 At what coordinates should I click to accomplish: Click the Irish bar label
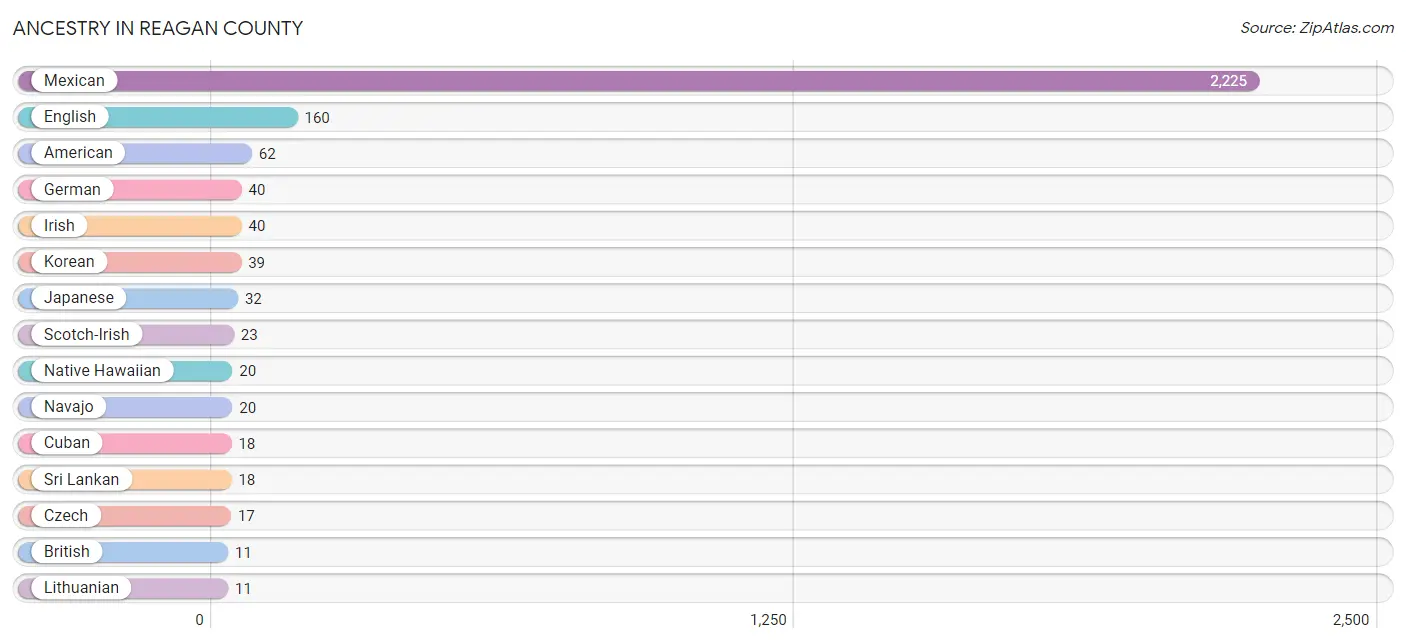click(x=59, y=226)
